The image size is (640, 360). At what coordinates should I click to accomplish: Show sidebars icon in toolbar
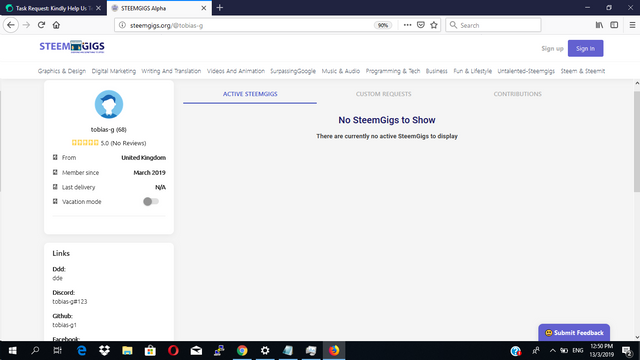[x=614, y=25]
